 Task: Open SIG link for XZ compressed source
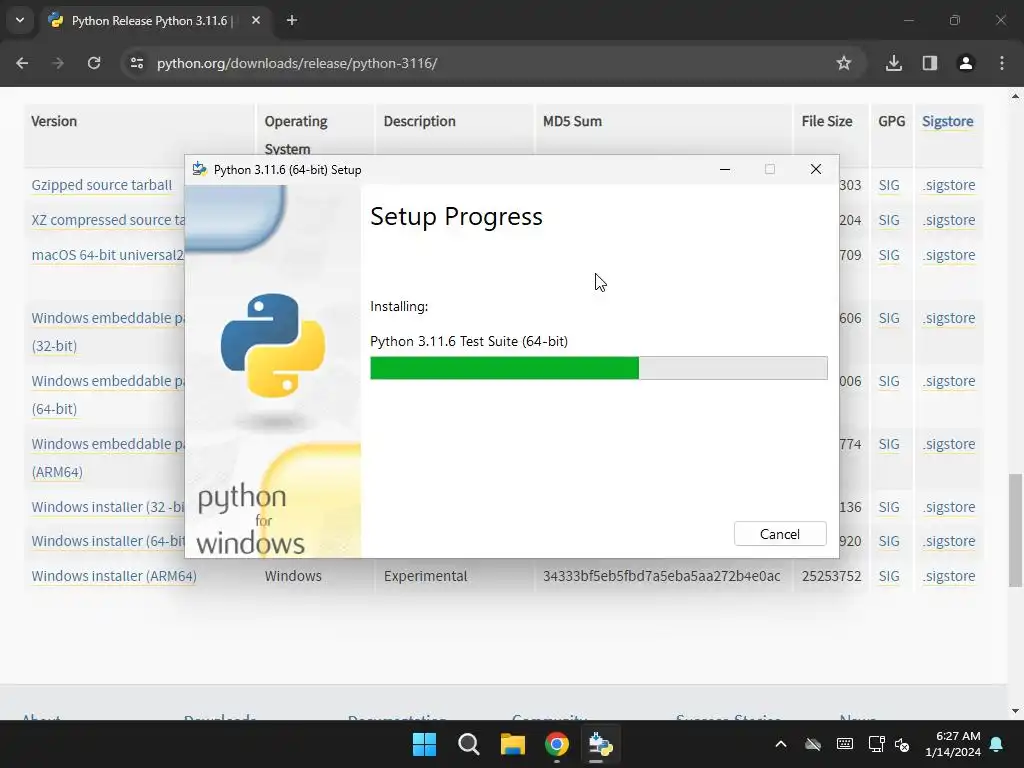pyautogui.click(x=889, y=220)
